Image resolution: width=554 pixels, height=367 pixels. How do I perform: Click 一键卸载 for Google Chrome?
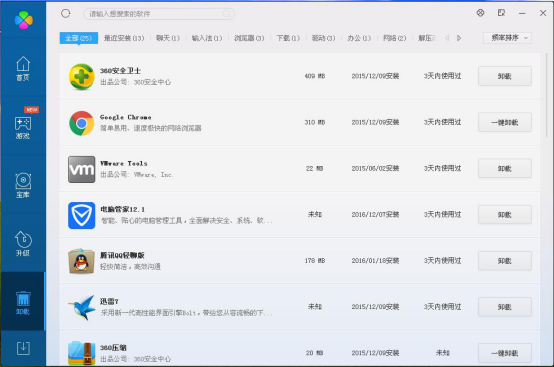point(505,122)
